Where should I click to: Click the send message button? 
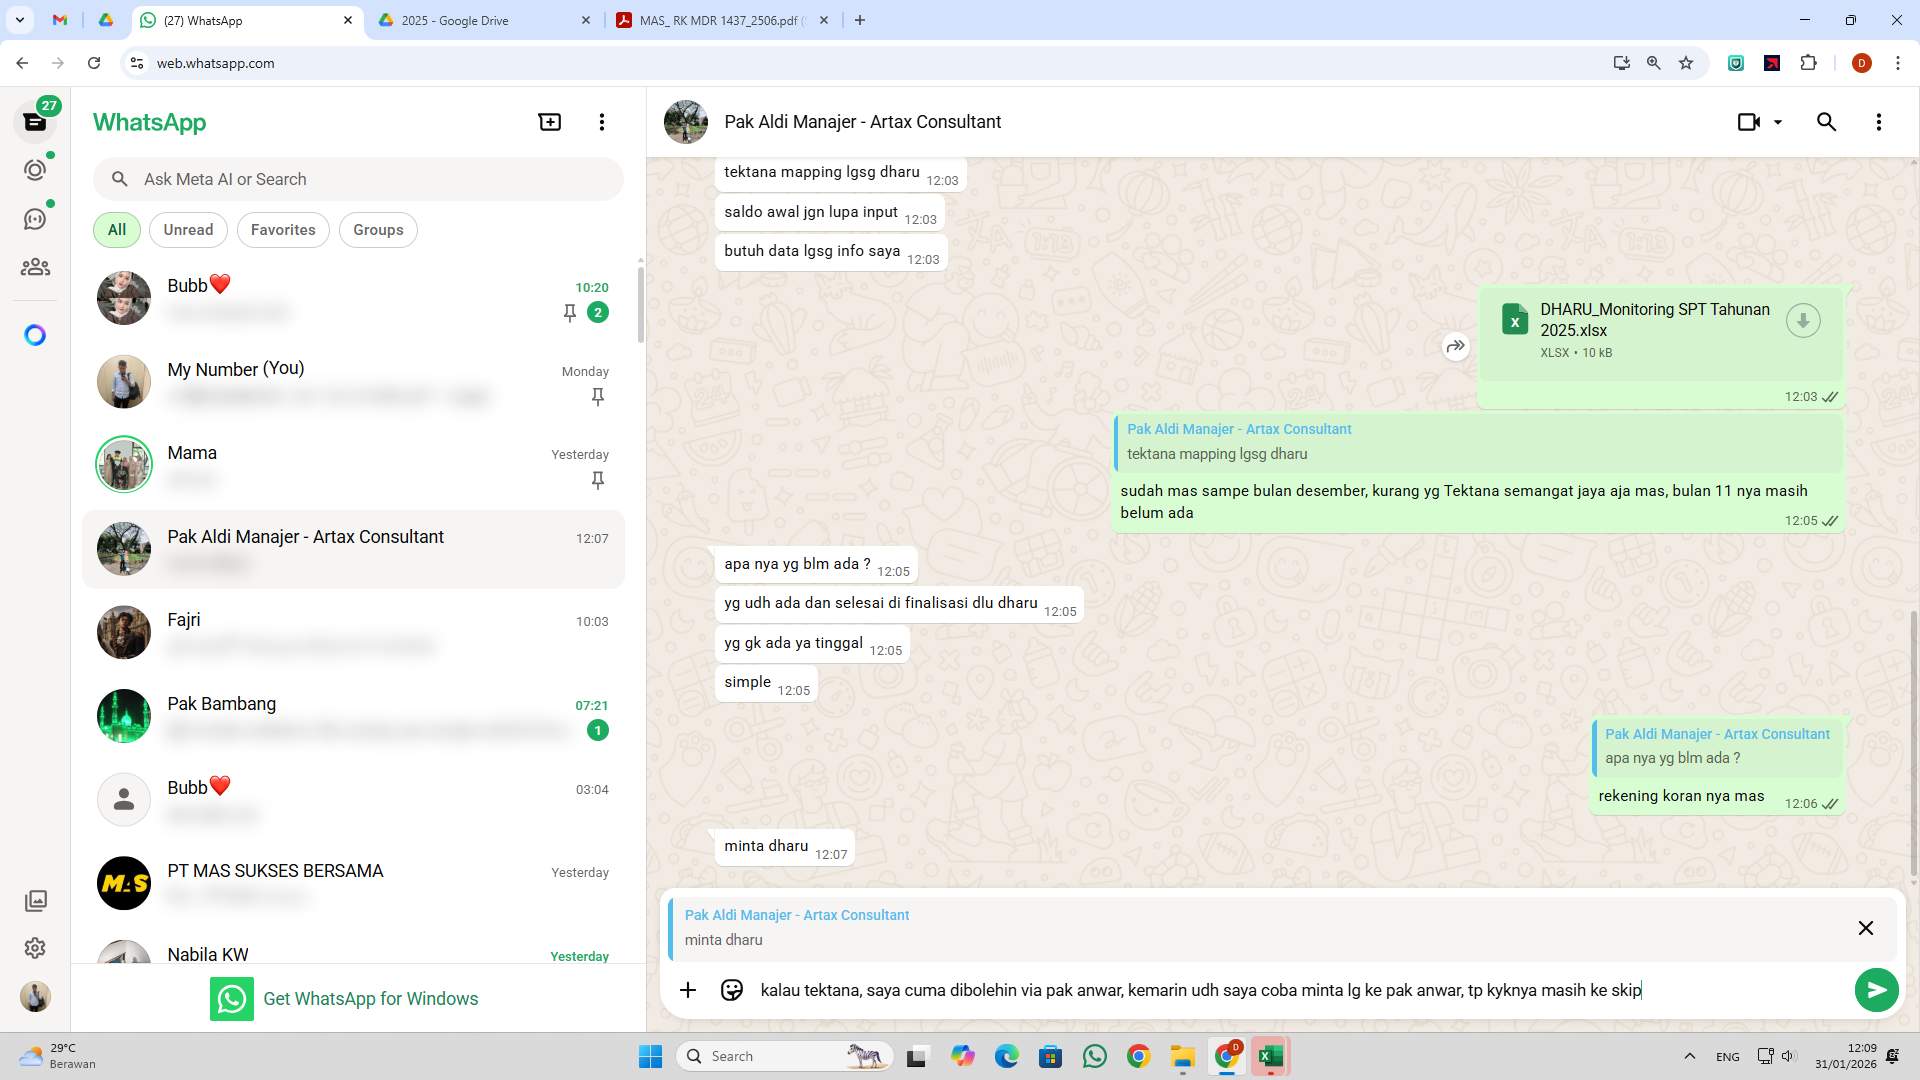[1876, 990]
